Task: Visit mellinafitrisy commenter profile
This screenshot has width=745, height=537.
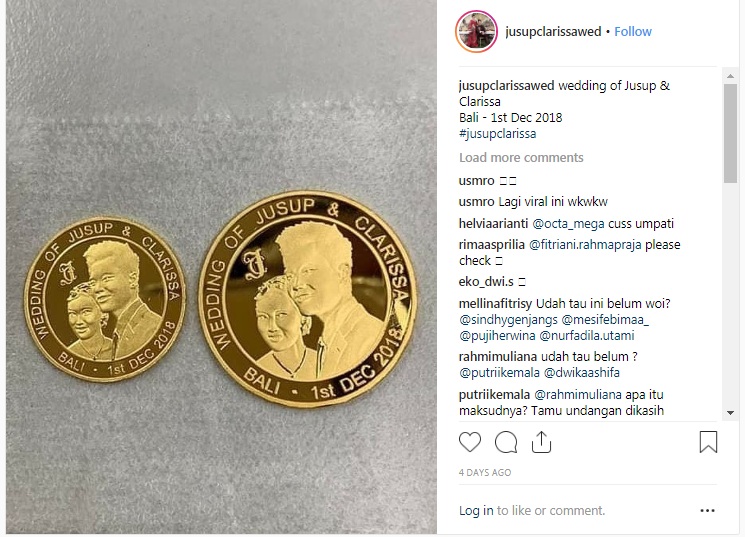Action: [496, 304]
